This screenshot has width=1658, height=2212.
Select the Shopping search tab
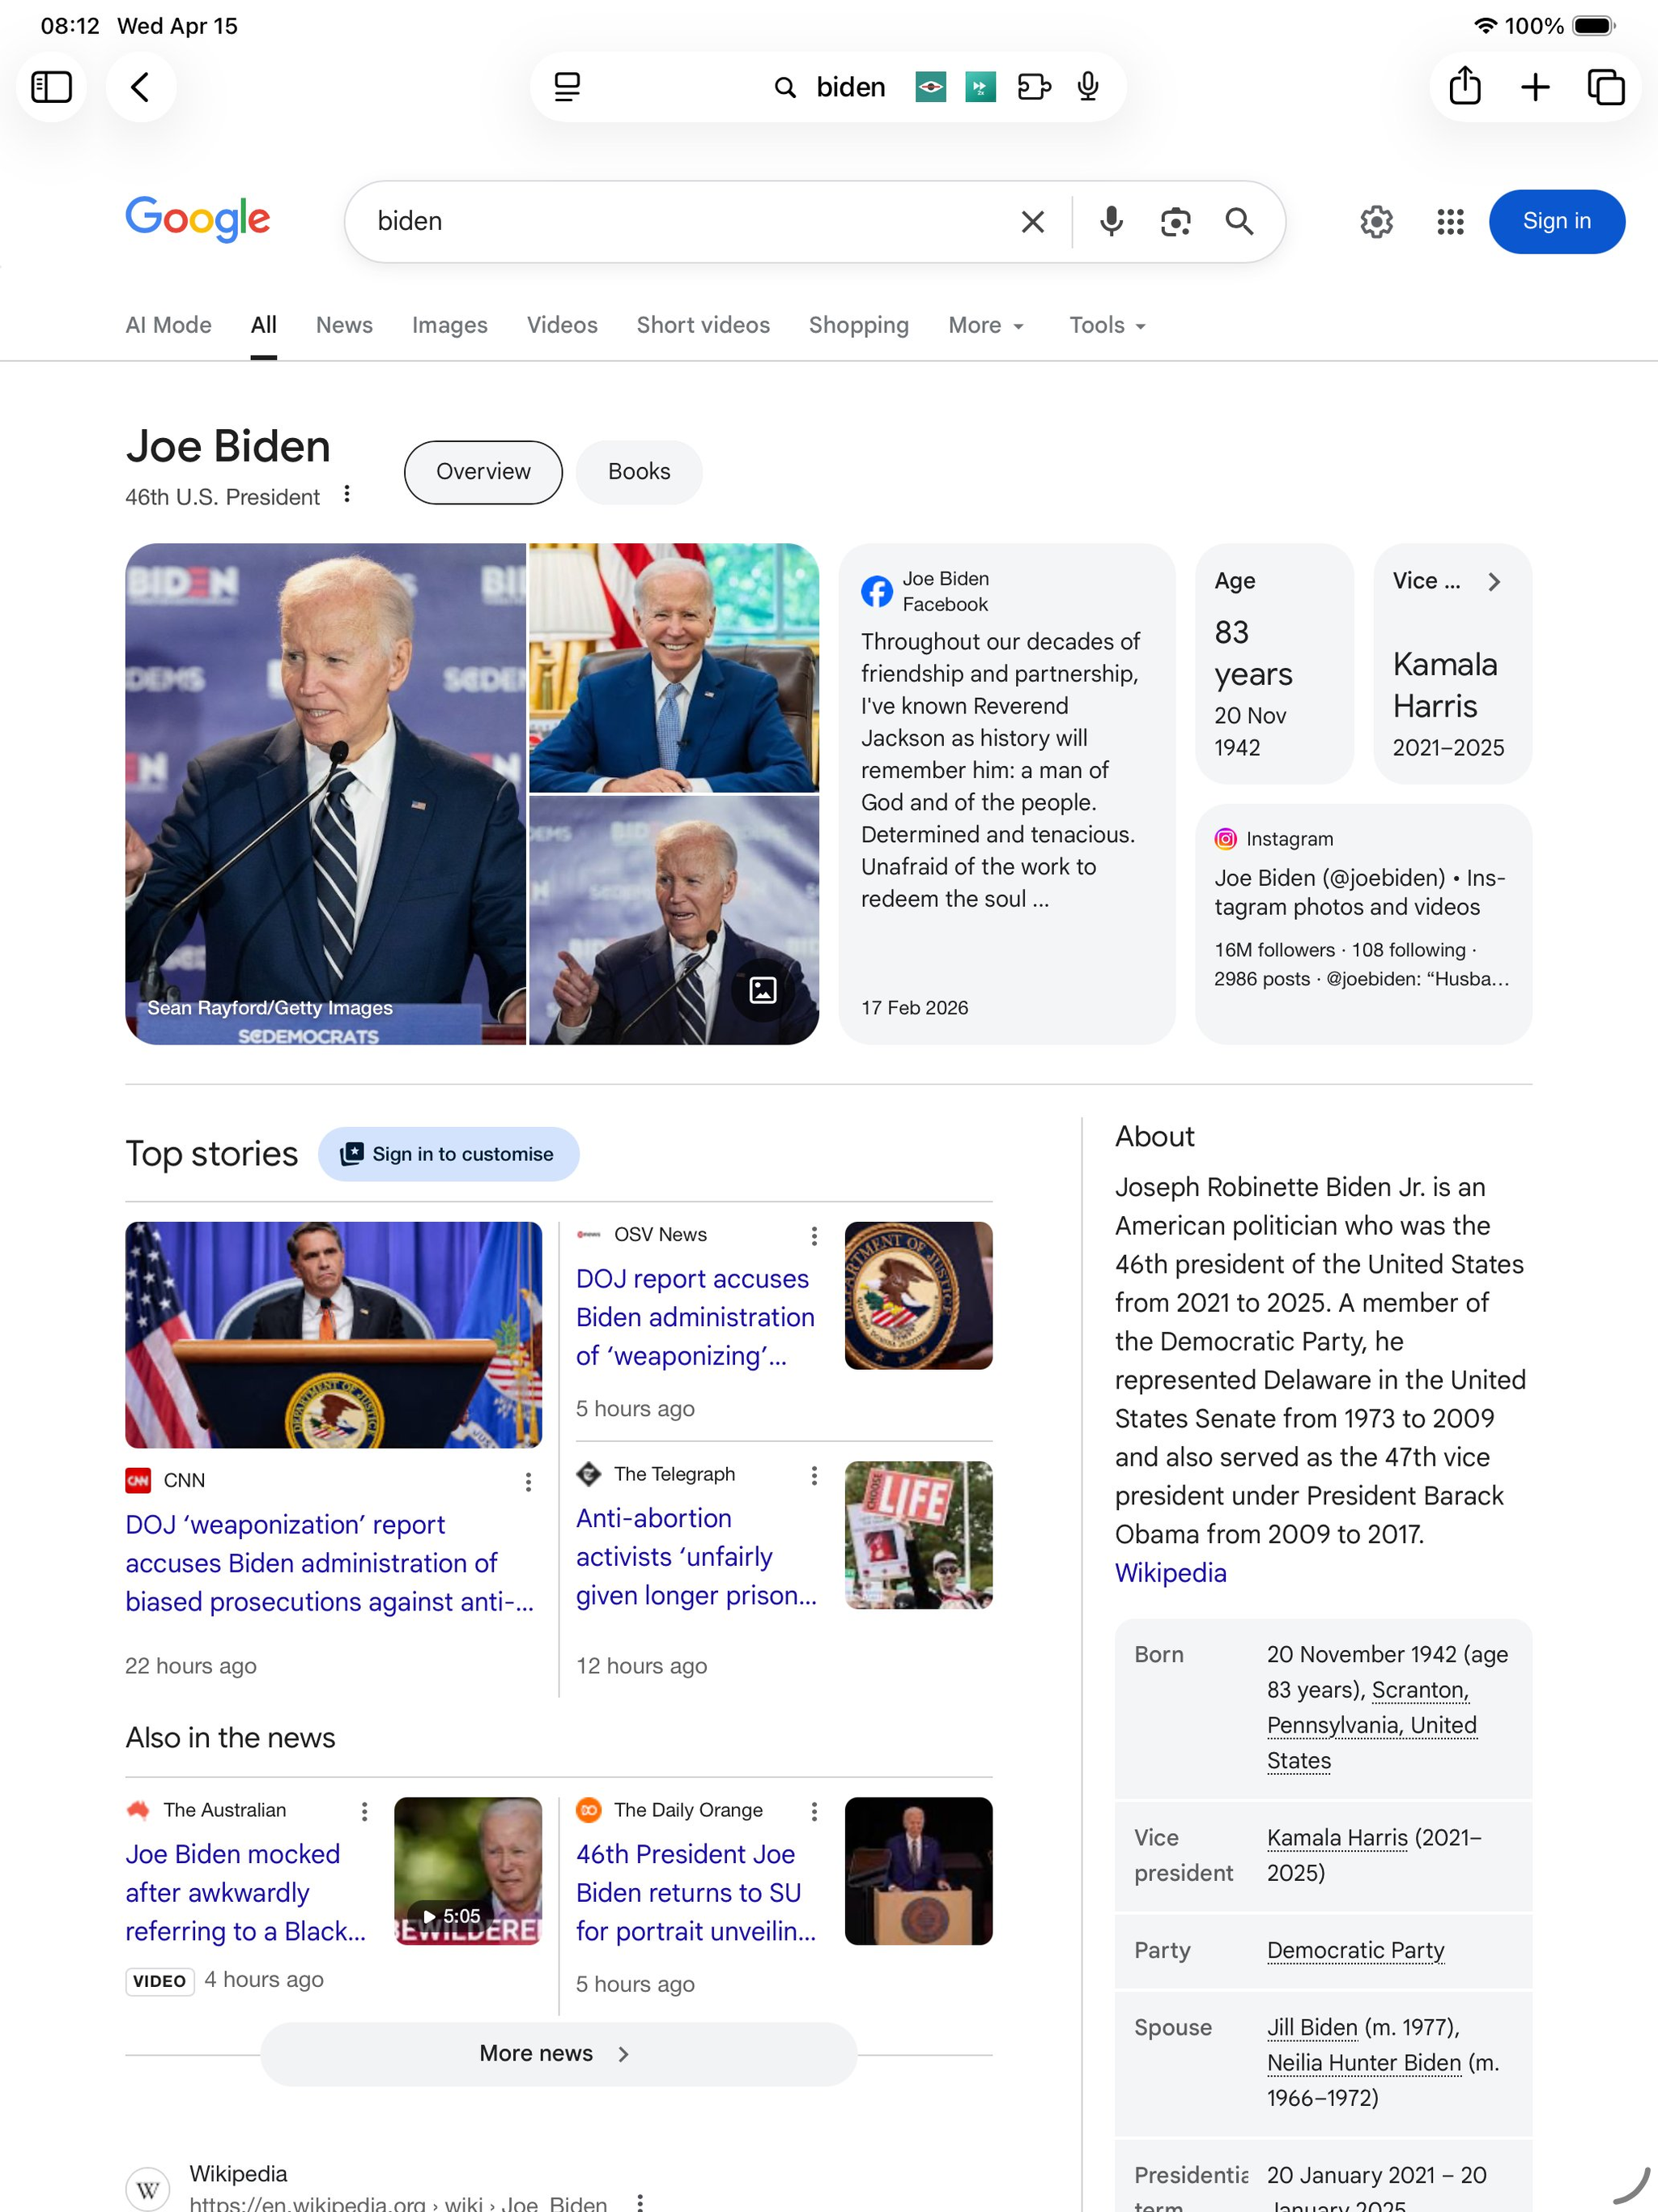[x=858, y=325]
